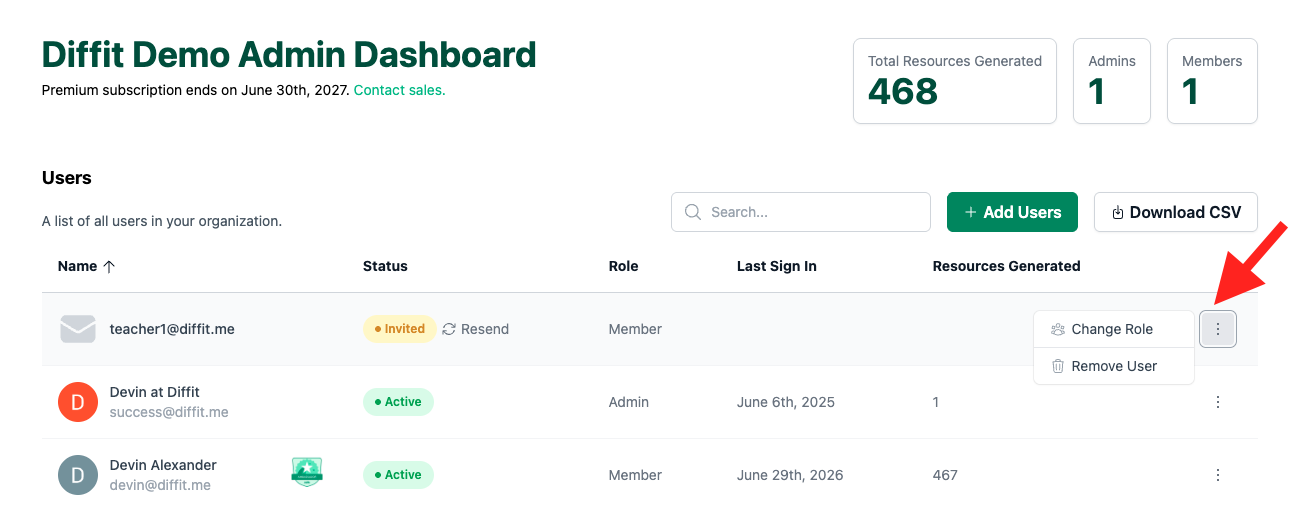Click the Change Role people icon

[1058, 329]
